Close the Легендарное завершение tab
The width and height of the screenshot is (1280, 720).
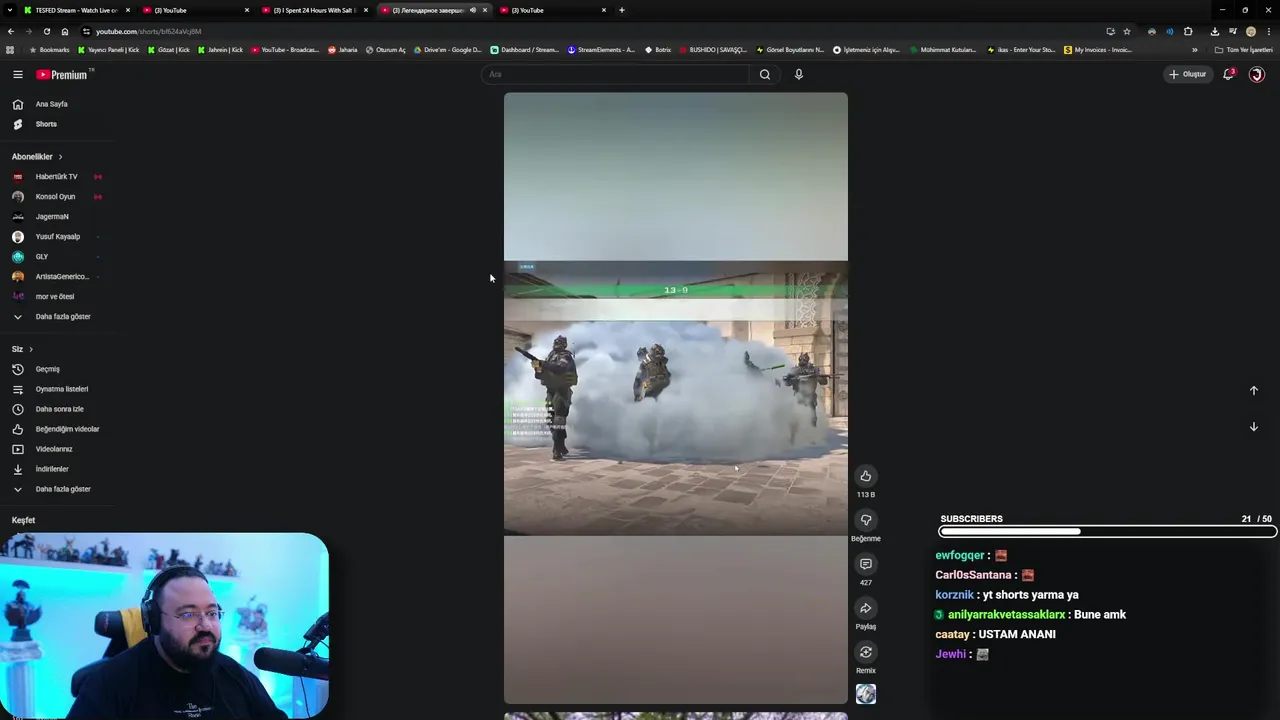[x=485, y=10]
